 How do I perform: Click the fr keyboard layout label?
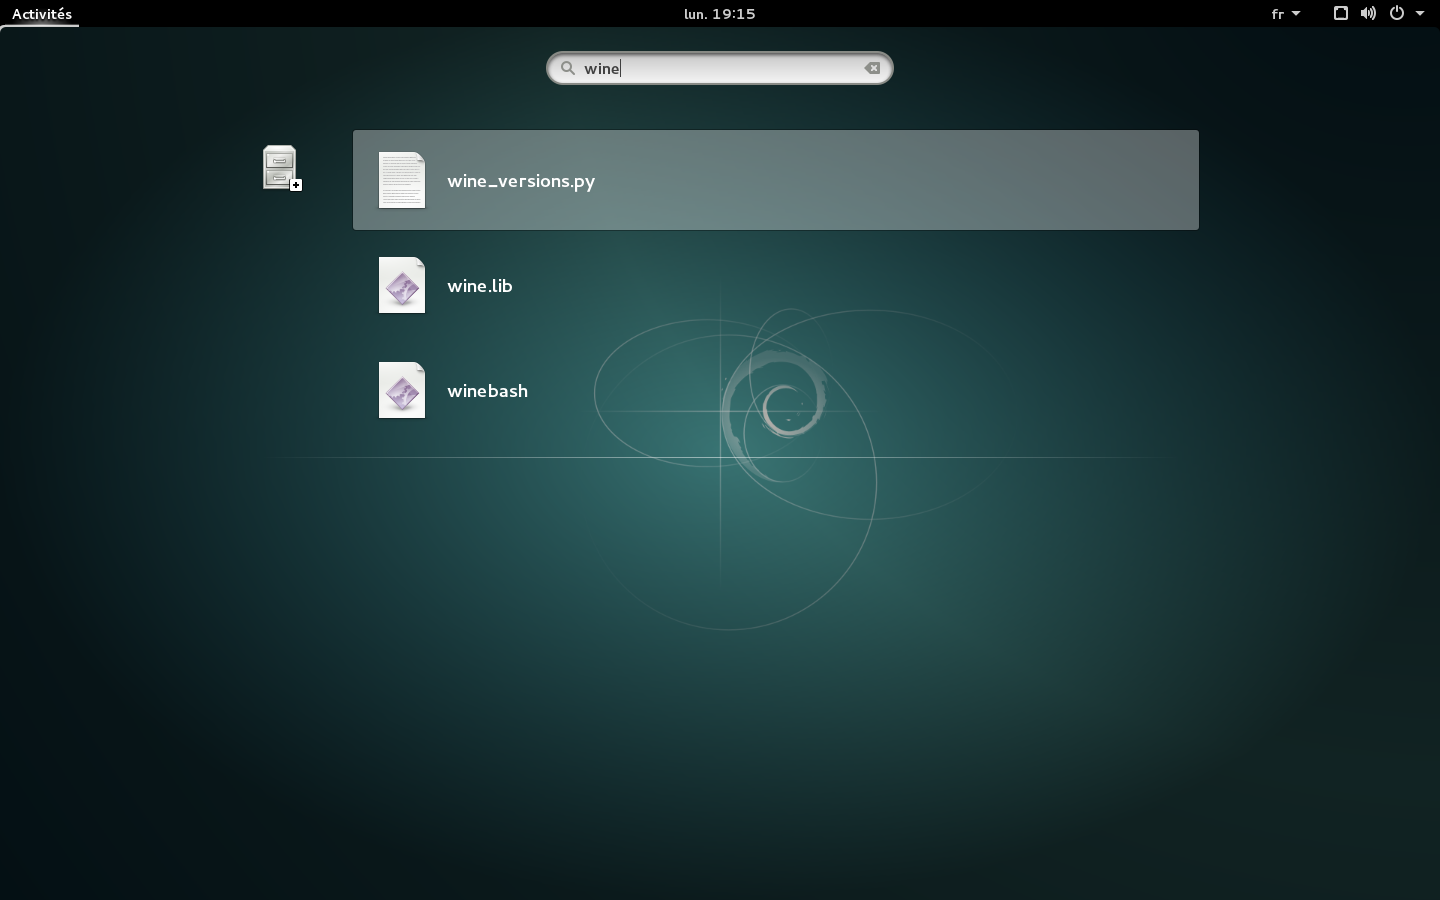1277,14
